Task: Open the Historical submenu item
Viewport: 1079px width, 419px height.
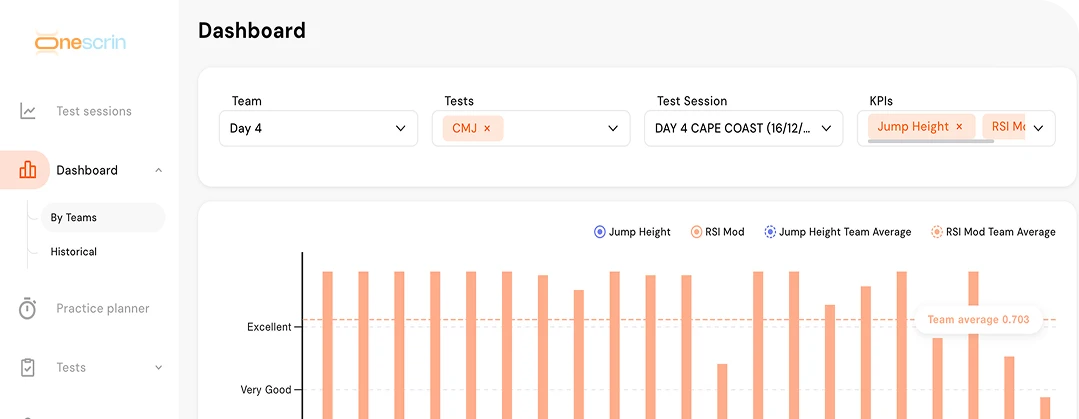Action: (74, 252)
